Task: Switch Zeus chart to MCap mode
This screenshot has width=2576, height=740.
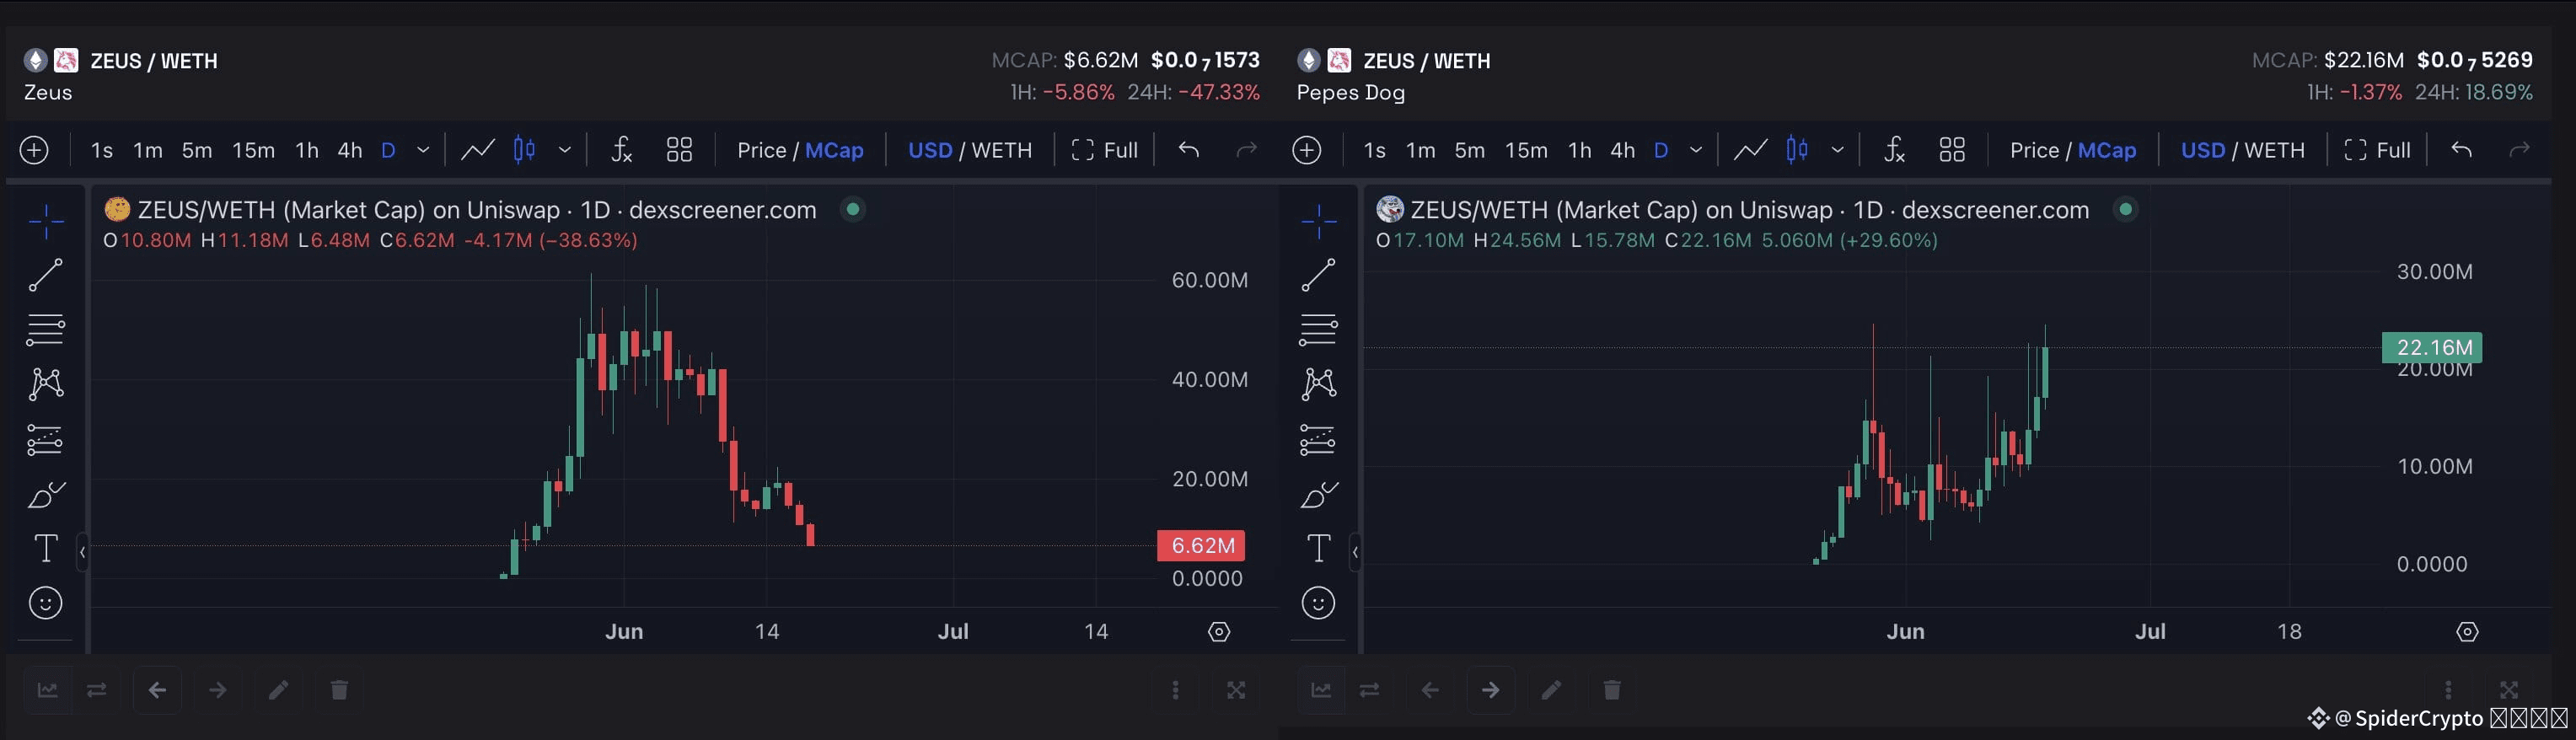Action: (834, 150)
